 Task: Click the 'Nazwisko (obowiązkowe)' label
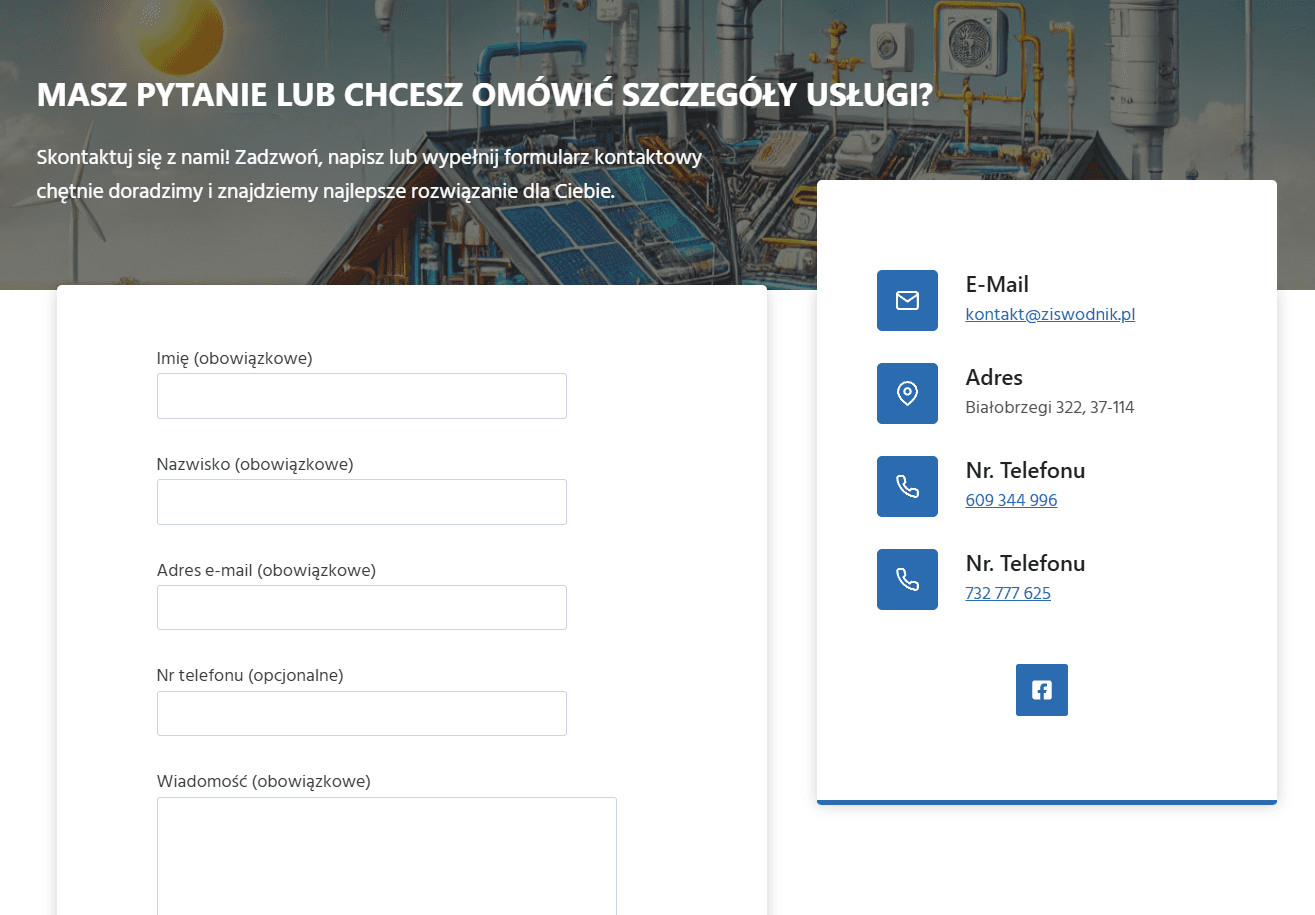tap(255, 464)
